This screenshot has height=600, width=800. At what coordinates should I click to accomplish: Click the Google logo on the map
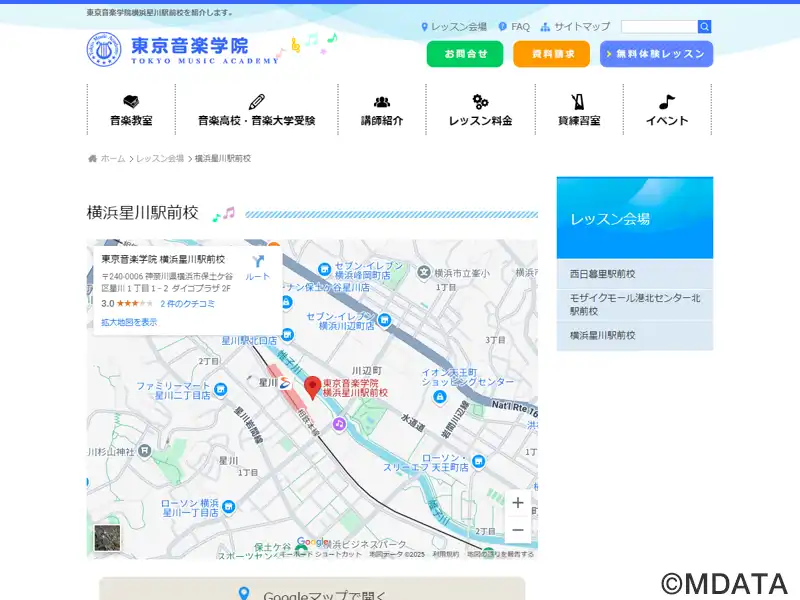tap(312, 542)
